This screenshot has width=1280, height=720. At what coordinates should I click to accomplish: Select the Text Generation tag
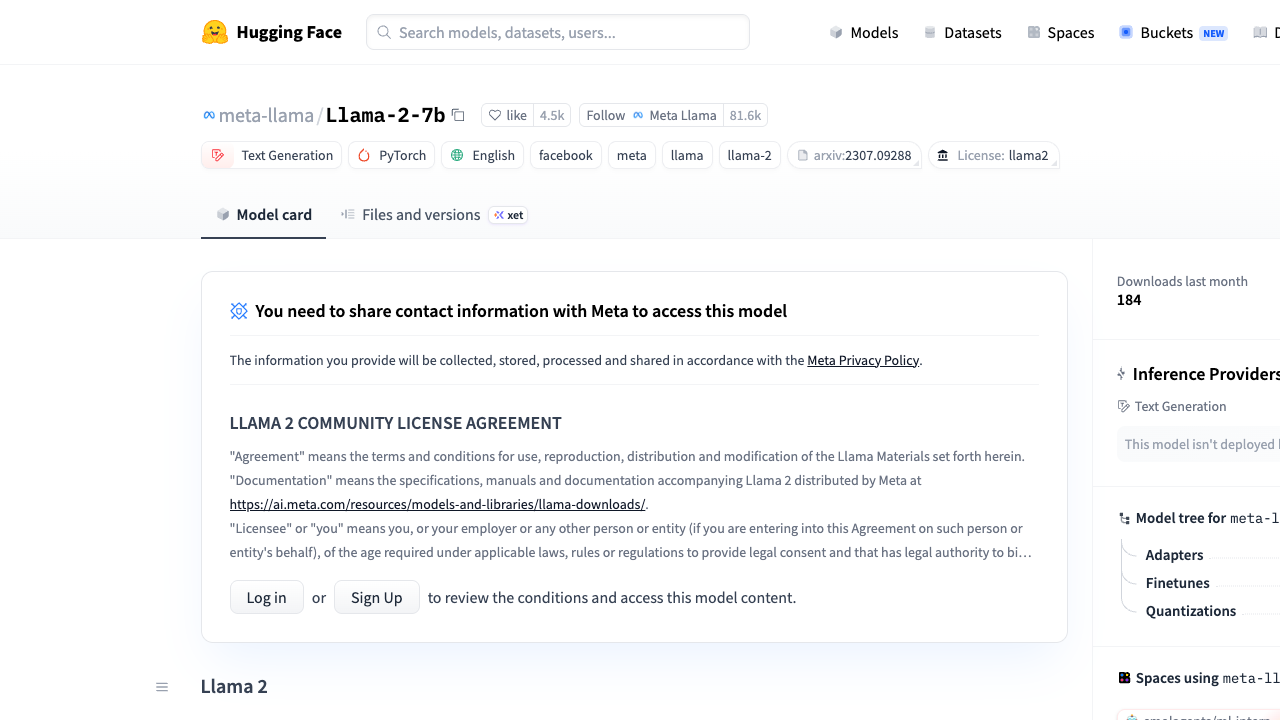coord(271,155)
